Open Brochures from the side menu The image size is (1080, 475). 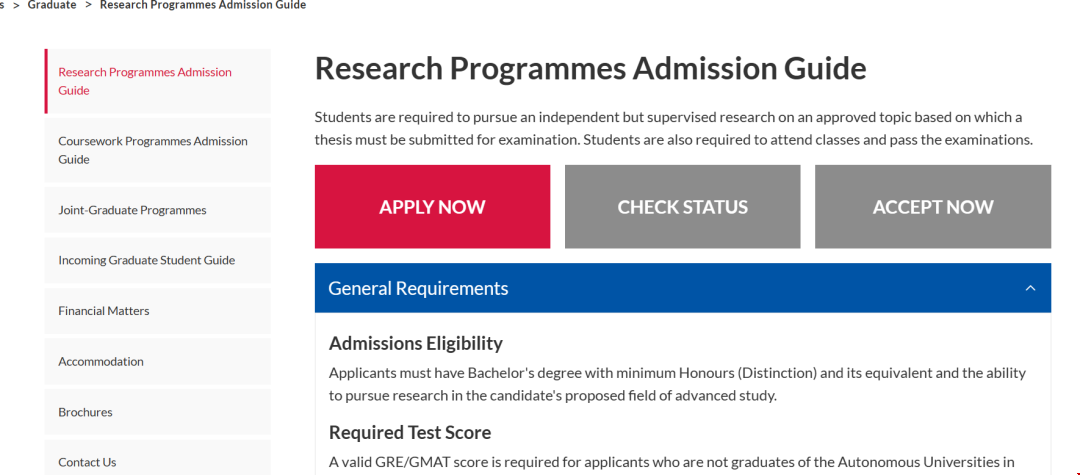click(85, 412)
